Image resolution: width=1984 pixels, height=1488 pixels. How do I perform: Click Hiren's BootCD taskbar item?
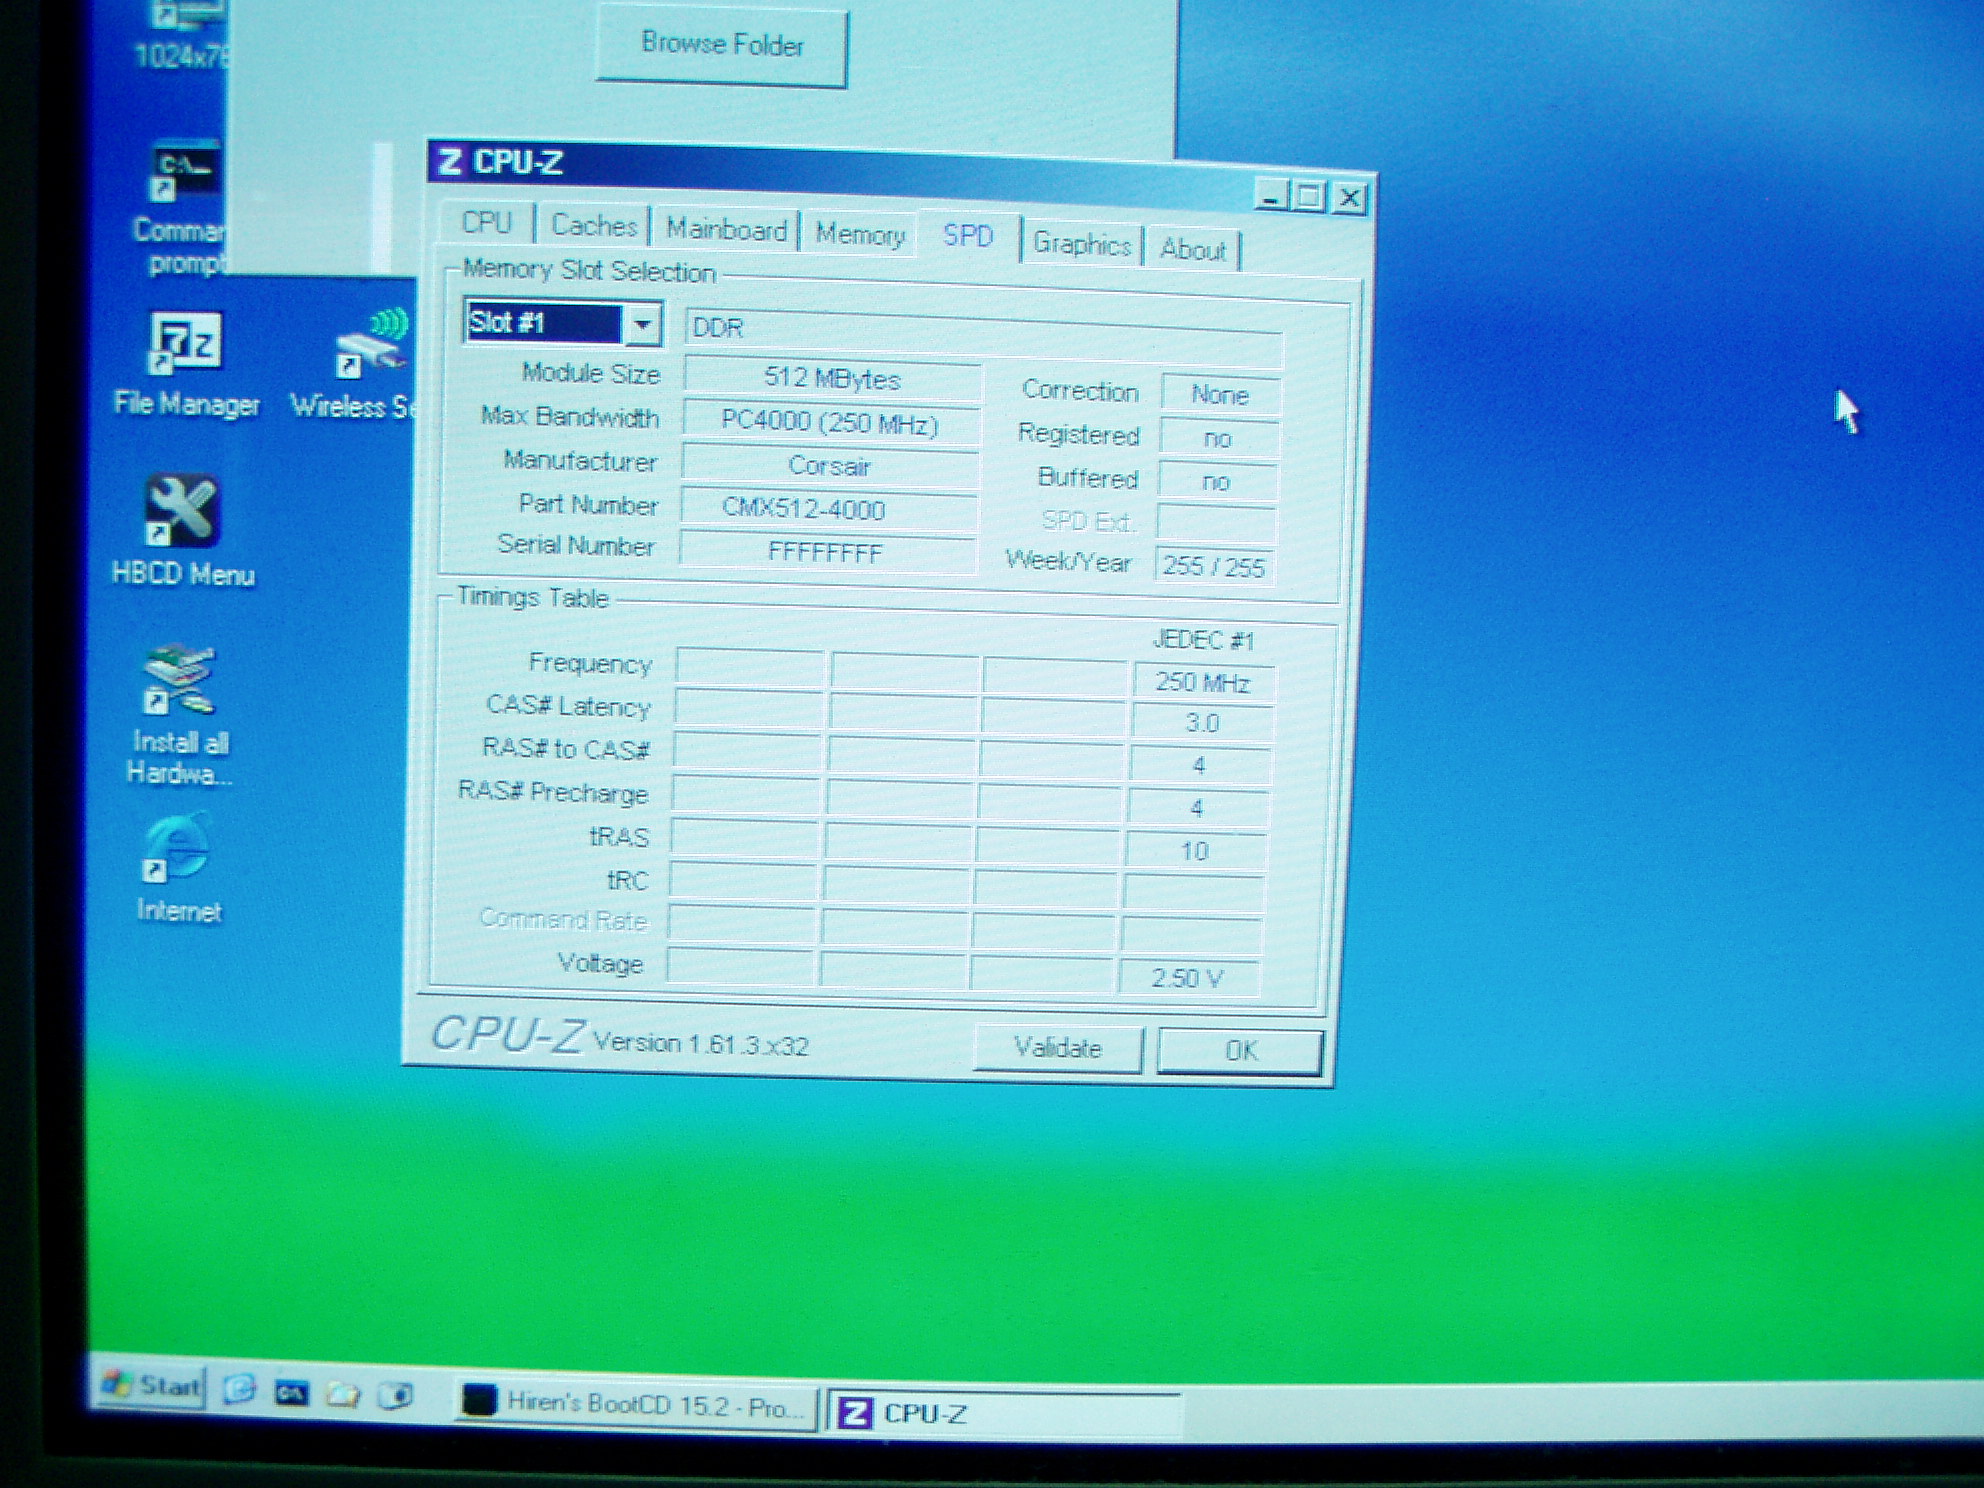click(x=636, y=1405)
